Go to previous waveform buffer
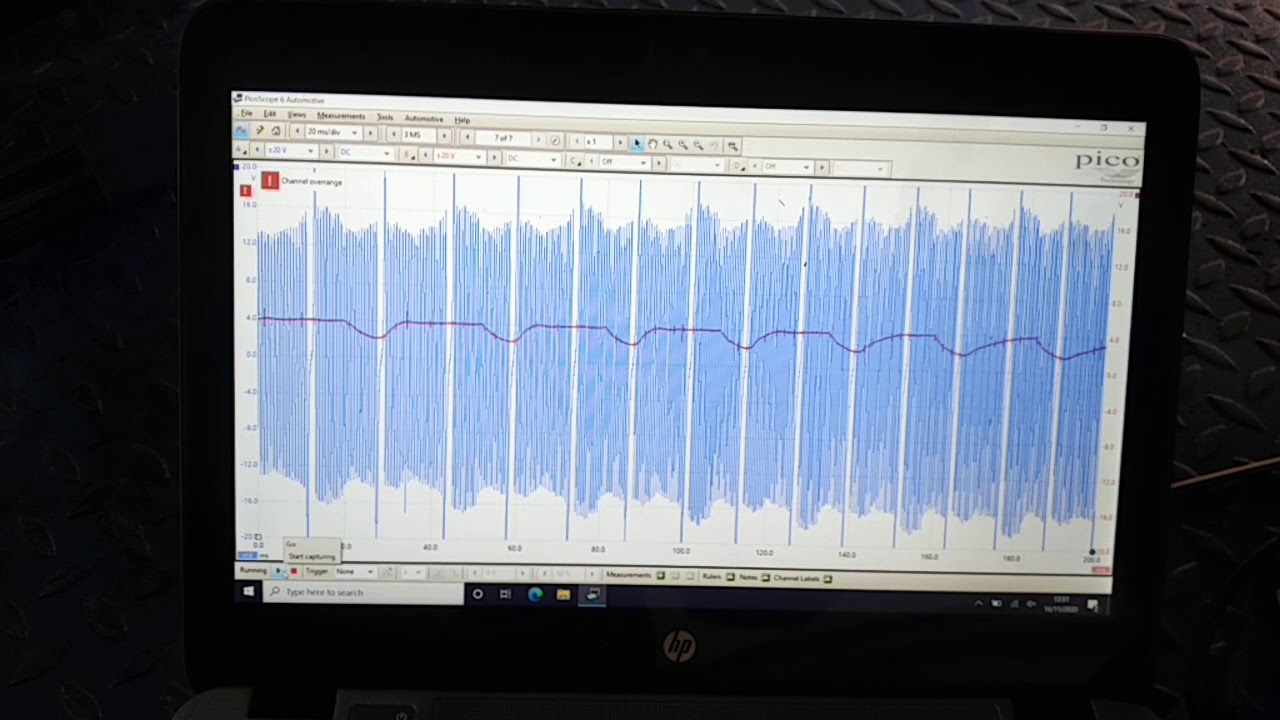This screenshot has height=720, width=1280. click(x=467, y=136)
